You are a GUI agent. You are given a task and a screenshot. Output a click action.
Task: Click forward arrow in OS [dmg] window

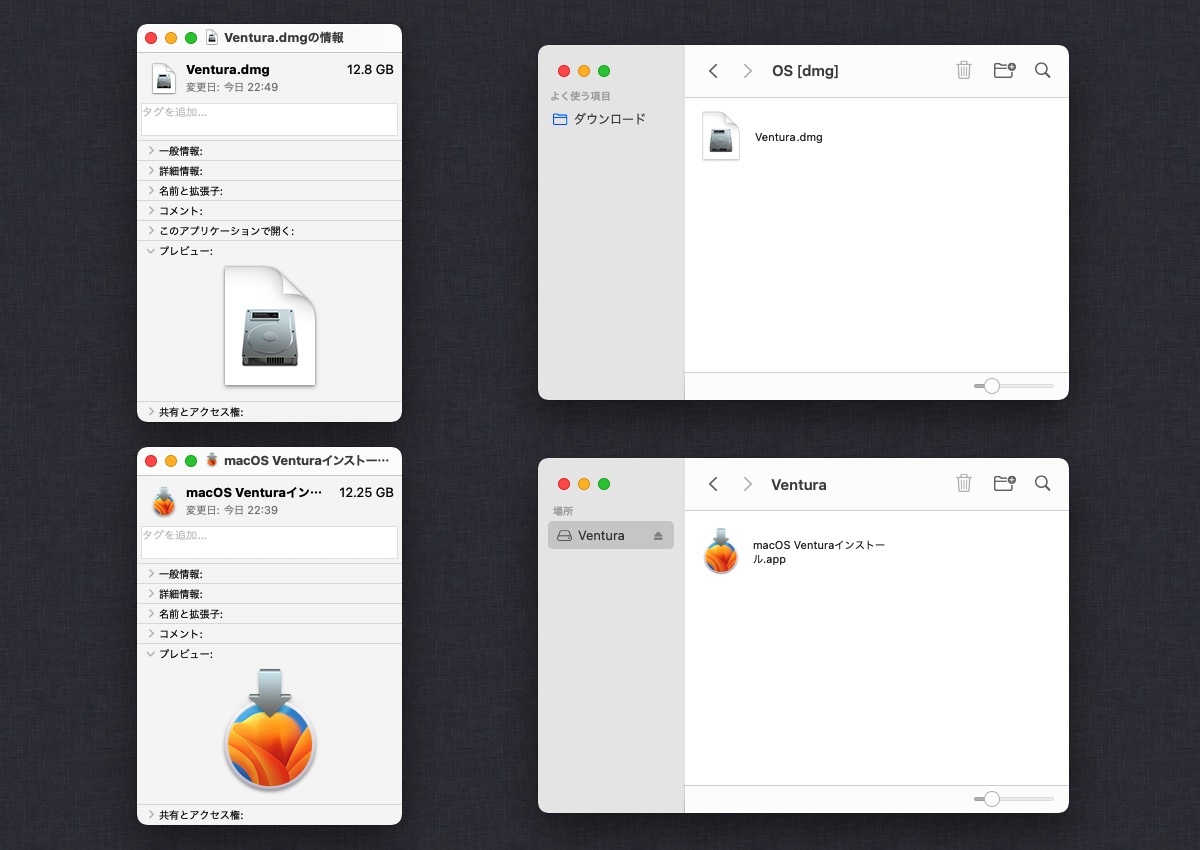coord(748,71)
